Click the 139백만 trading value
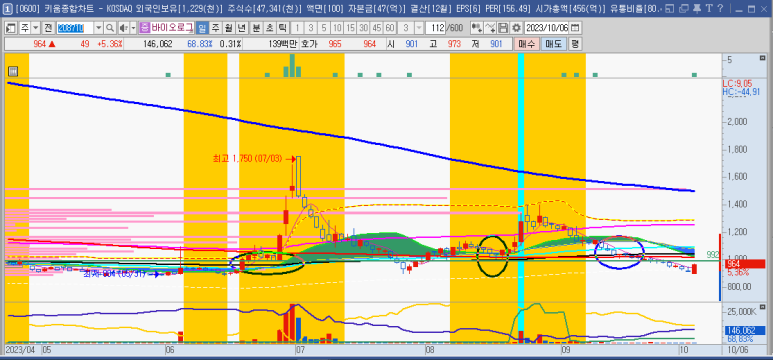Screen dimensions: 773x360 coord(282,44)
